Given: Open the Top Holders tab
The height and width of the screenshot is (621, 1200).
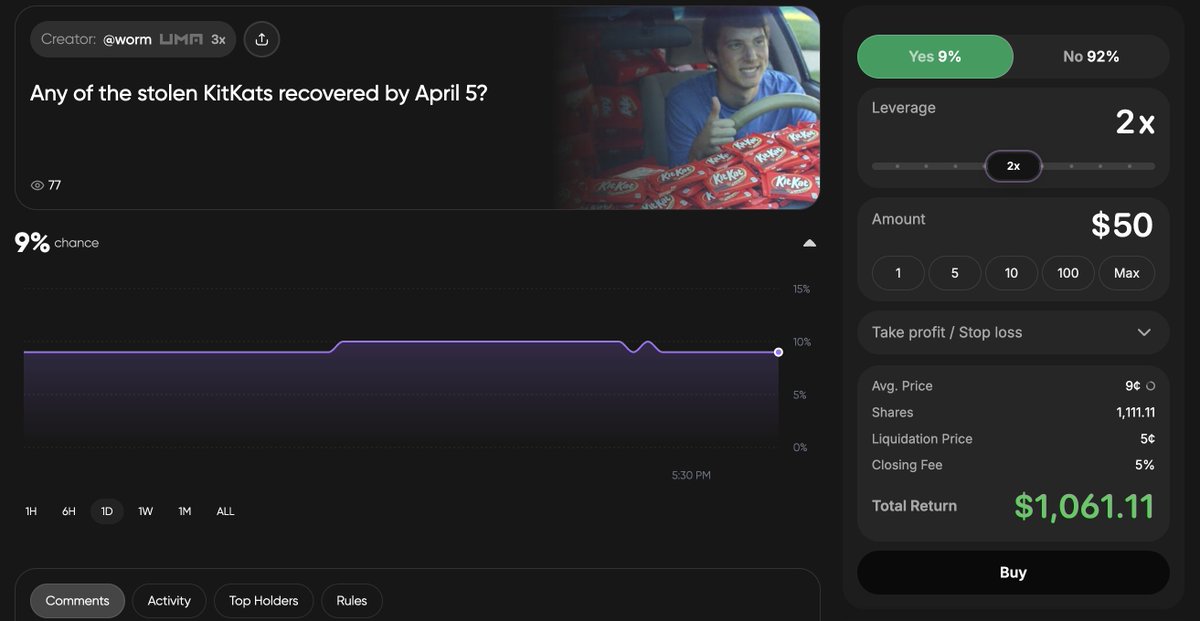Looking at the screenshot, I should (x=264, y=601).
